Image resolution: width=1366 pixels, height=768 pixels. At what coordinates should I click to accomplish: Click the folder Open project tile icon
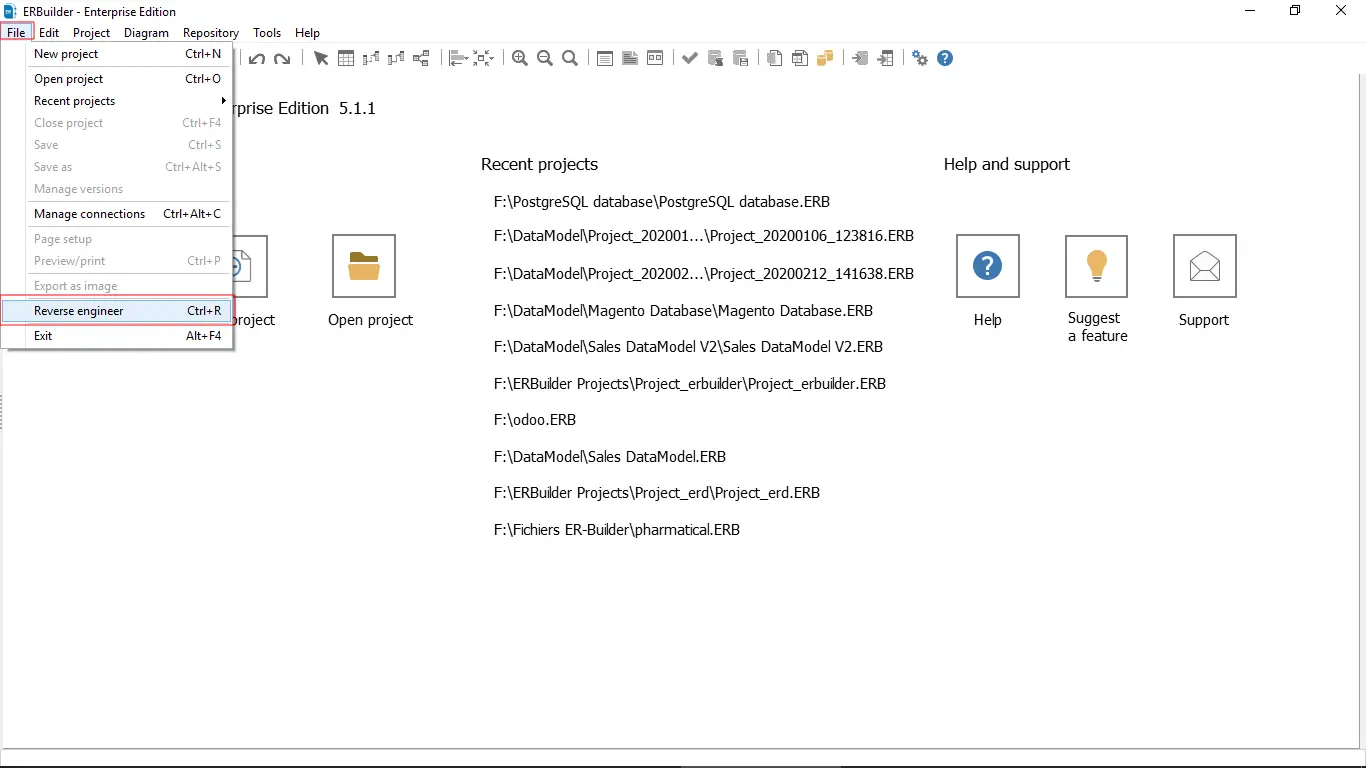(x=364, y=266)
